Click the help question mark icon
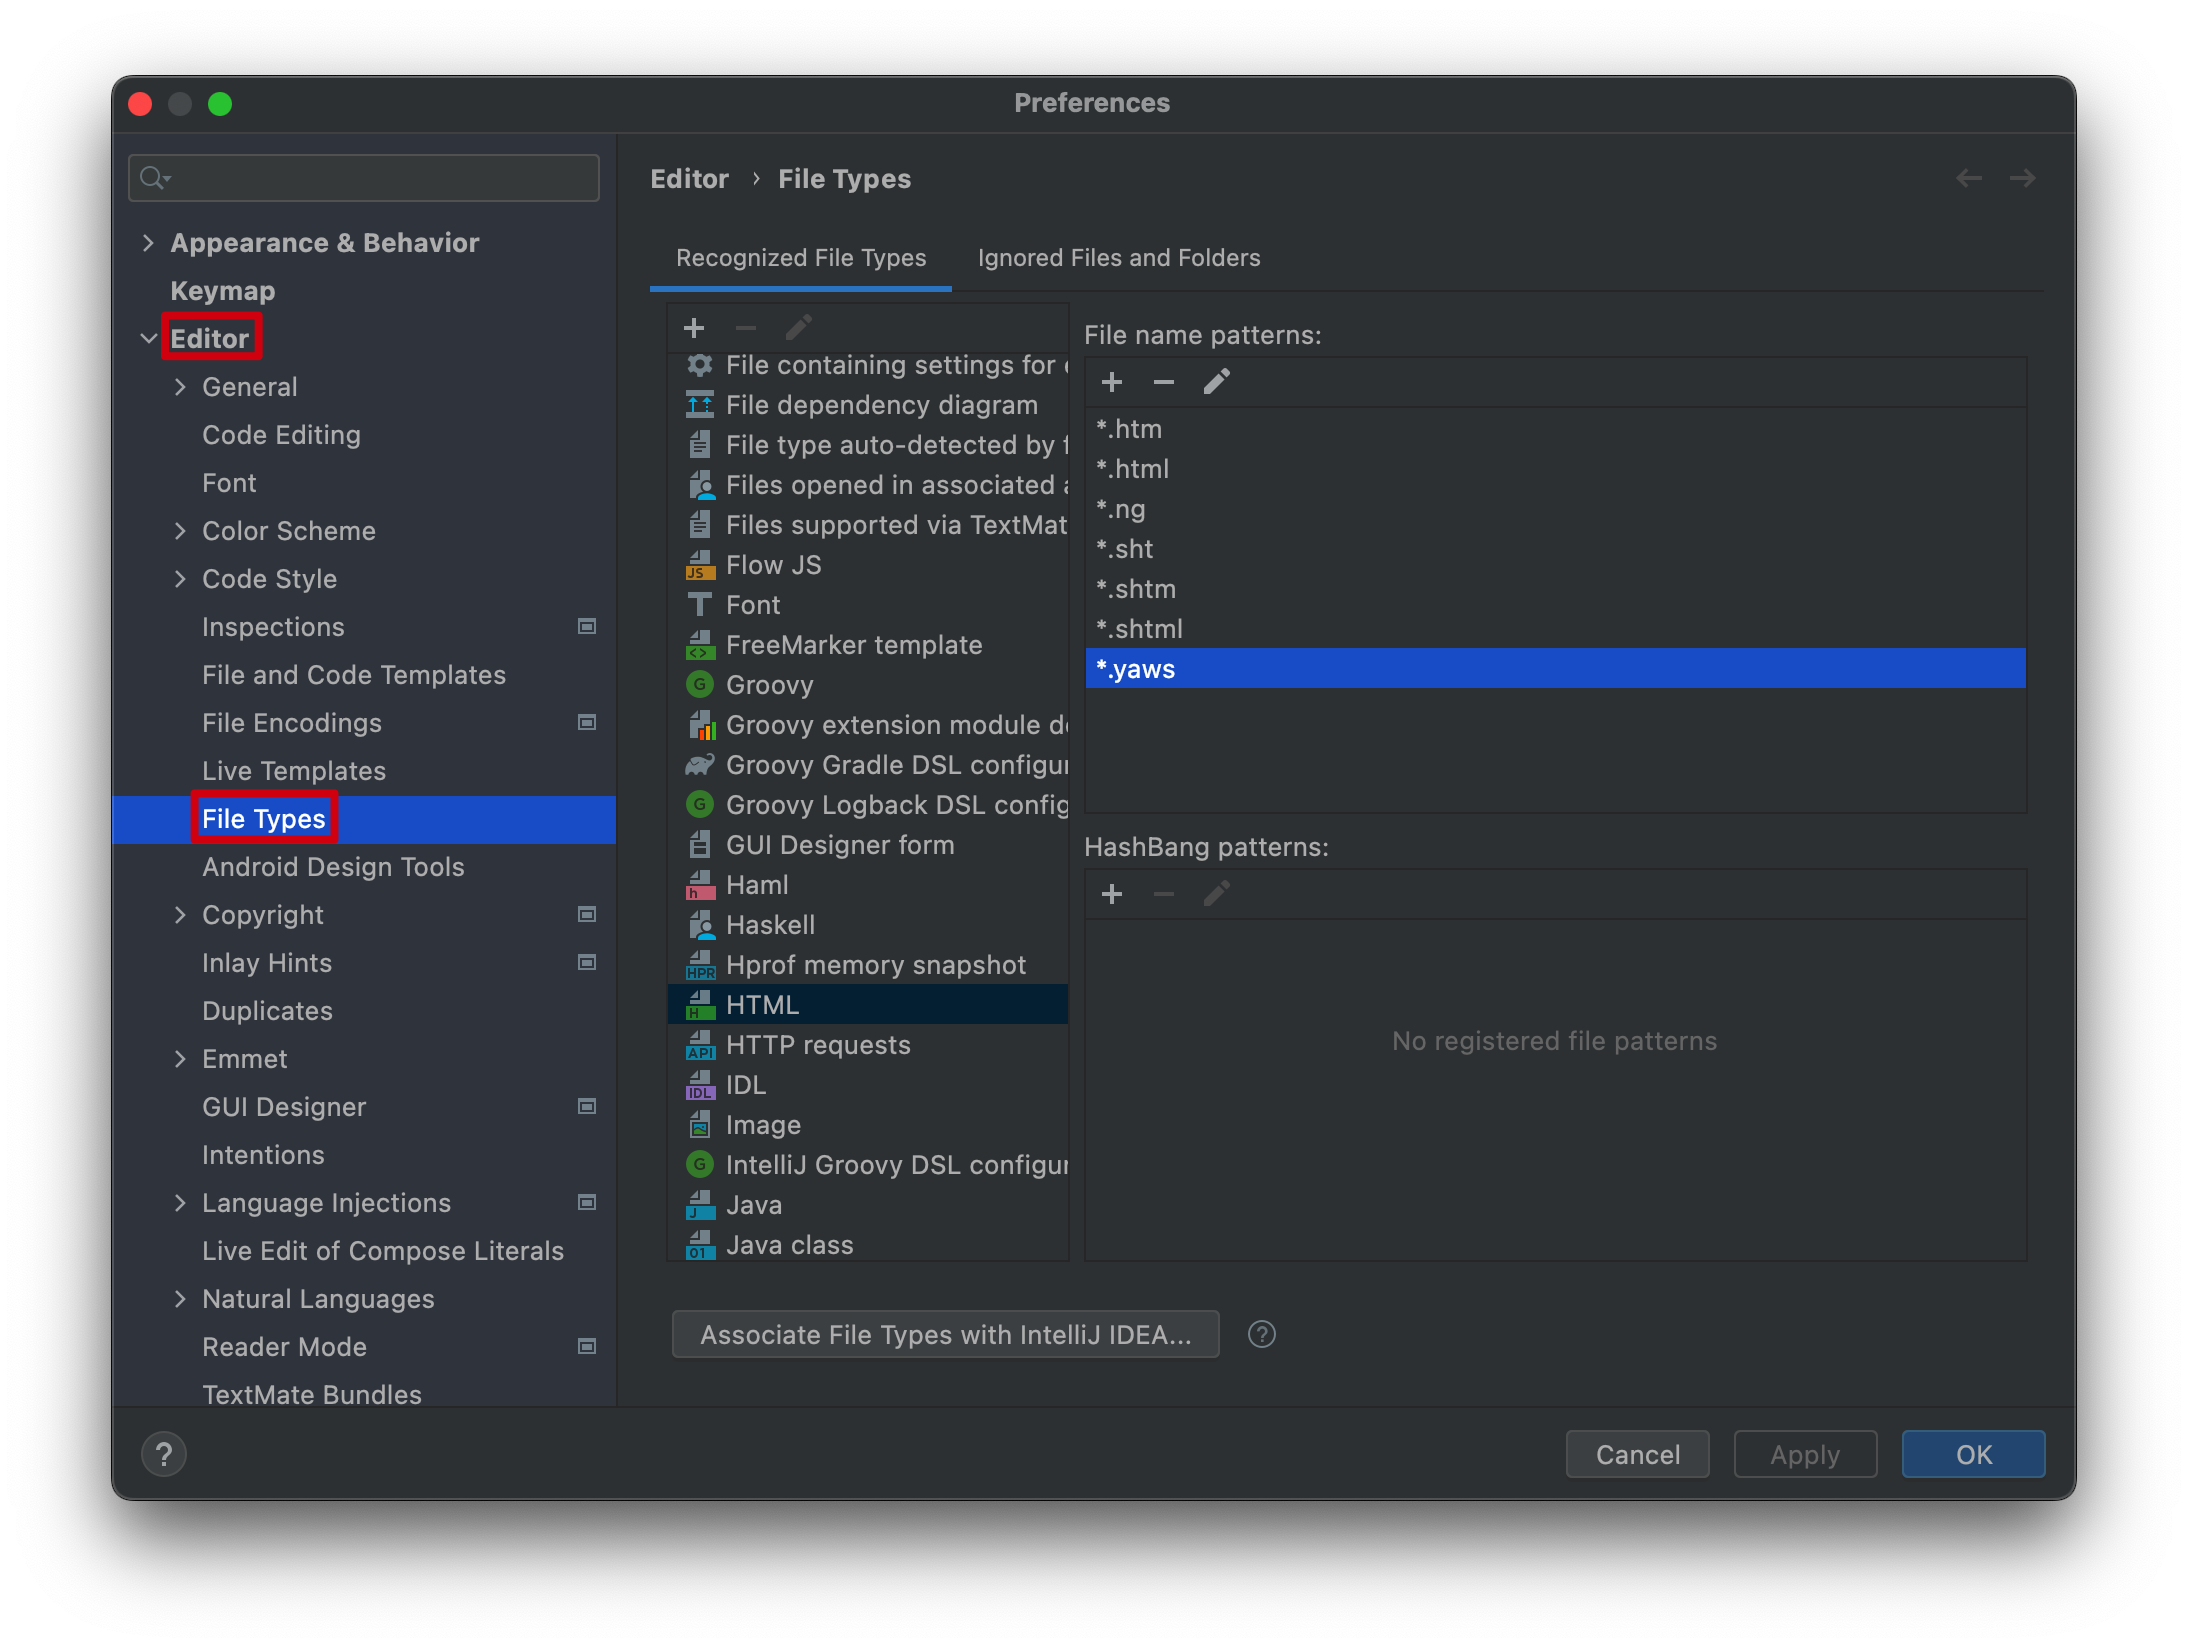The image size is (2188, 1648). (x=164, y=1454)
